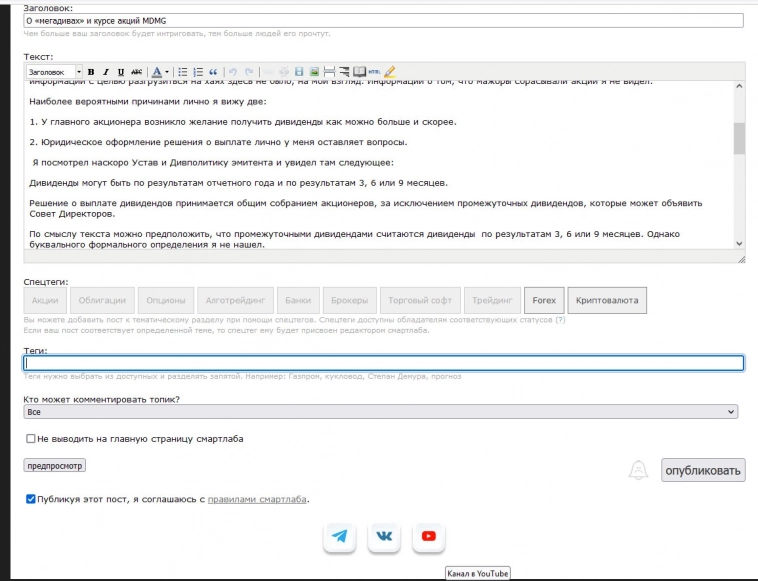Image resolution: width=758 pixels, height=581 pixels.
Task: Insert a bulleted list
Action: [183, 72]
